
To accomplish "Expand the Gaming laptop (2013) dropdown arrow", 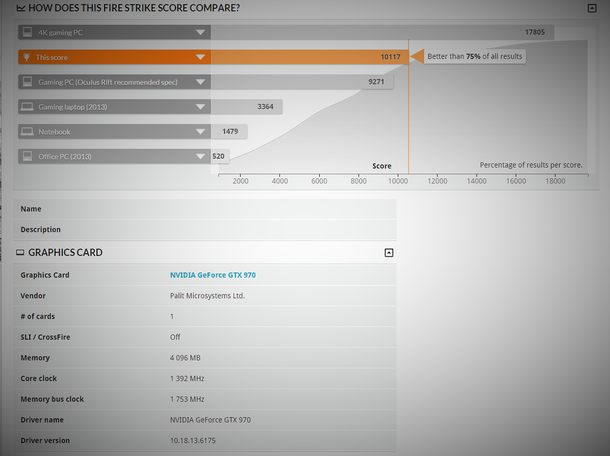I will tap(200, 107).
